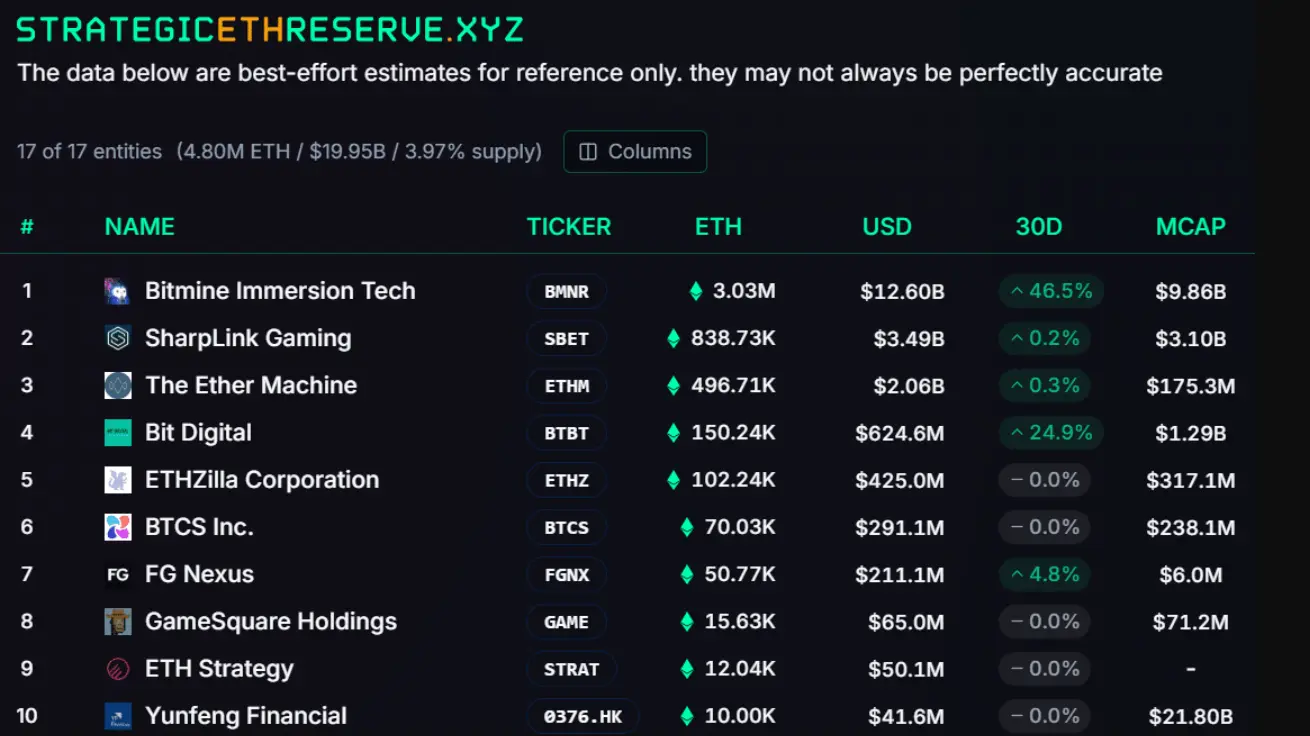This screenshot has height=736, width=1310.
Task: Click the ETH Strategy logo icon
Action: pos(118,669)
